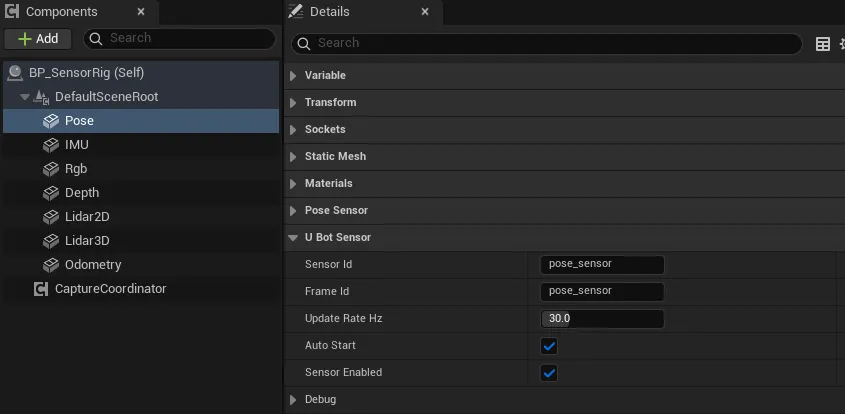This screenshot has height=414, width=845.
Task: Select BP_SensorRig (Self) in the tree
Action: [141, 73]
